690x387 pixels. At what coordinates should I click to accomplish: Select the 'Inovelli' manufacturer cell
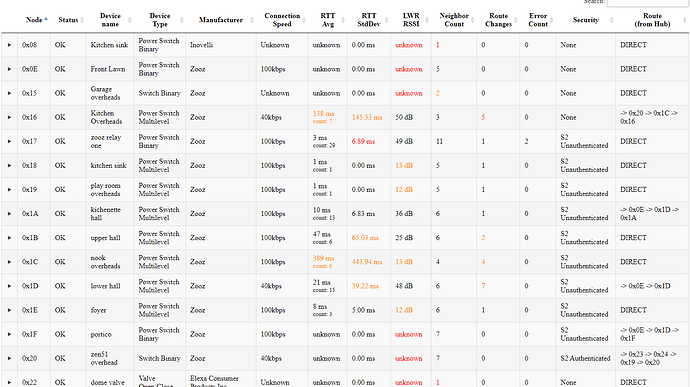click(202, 45)
